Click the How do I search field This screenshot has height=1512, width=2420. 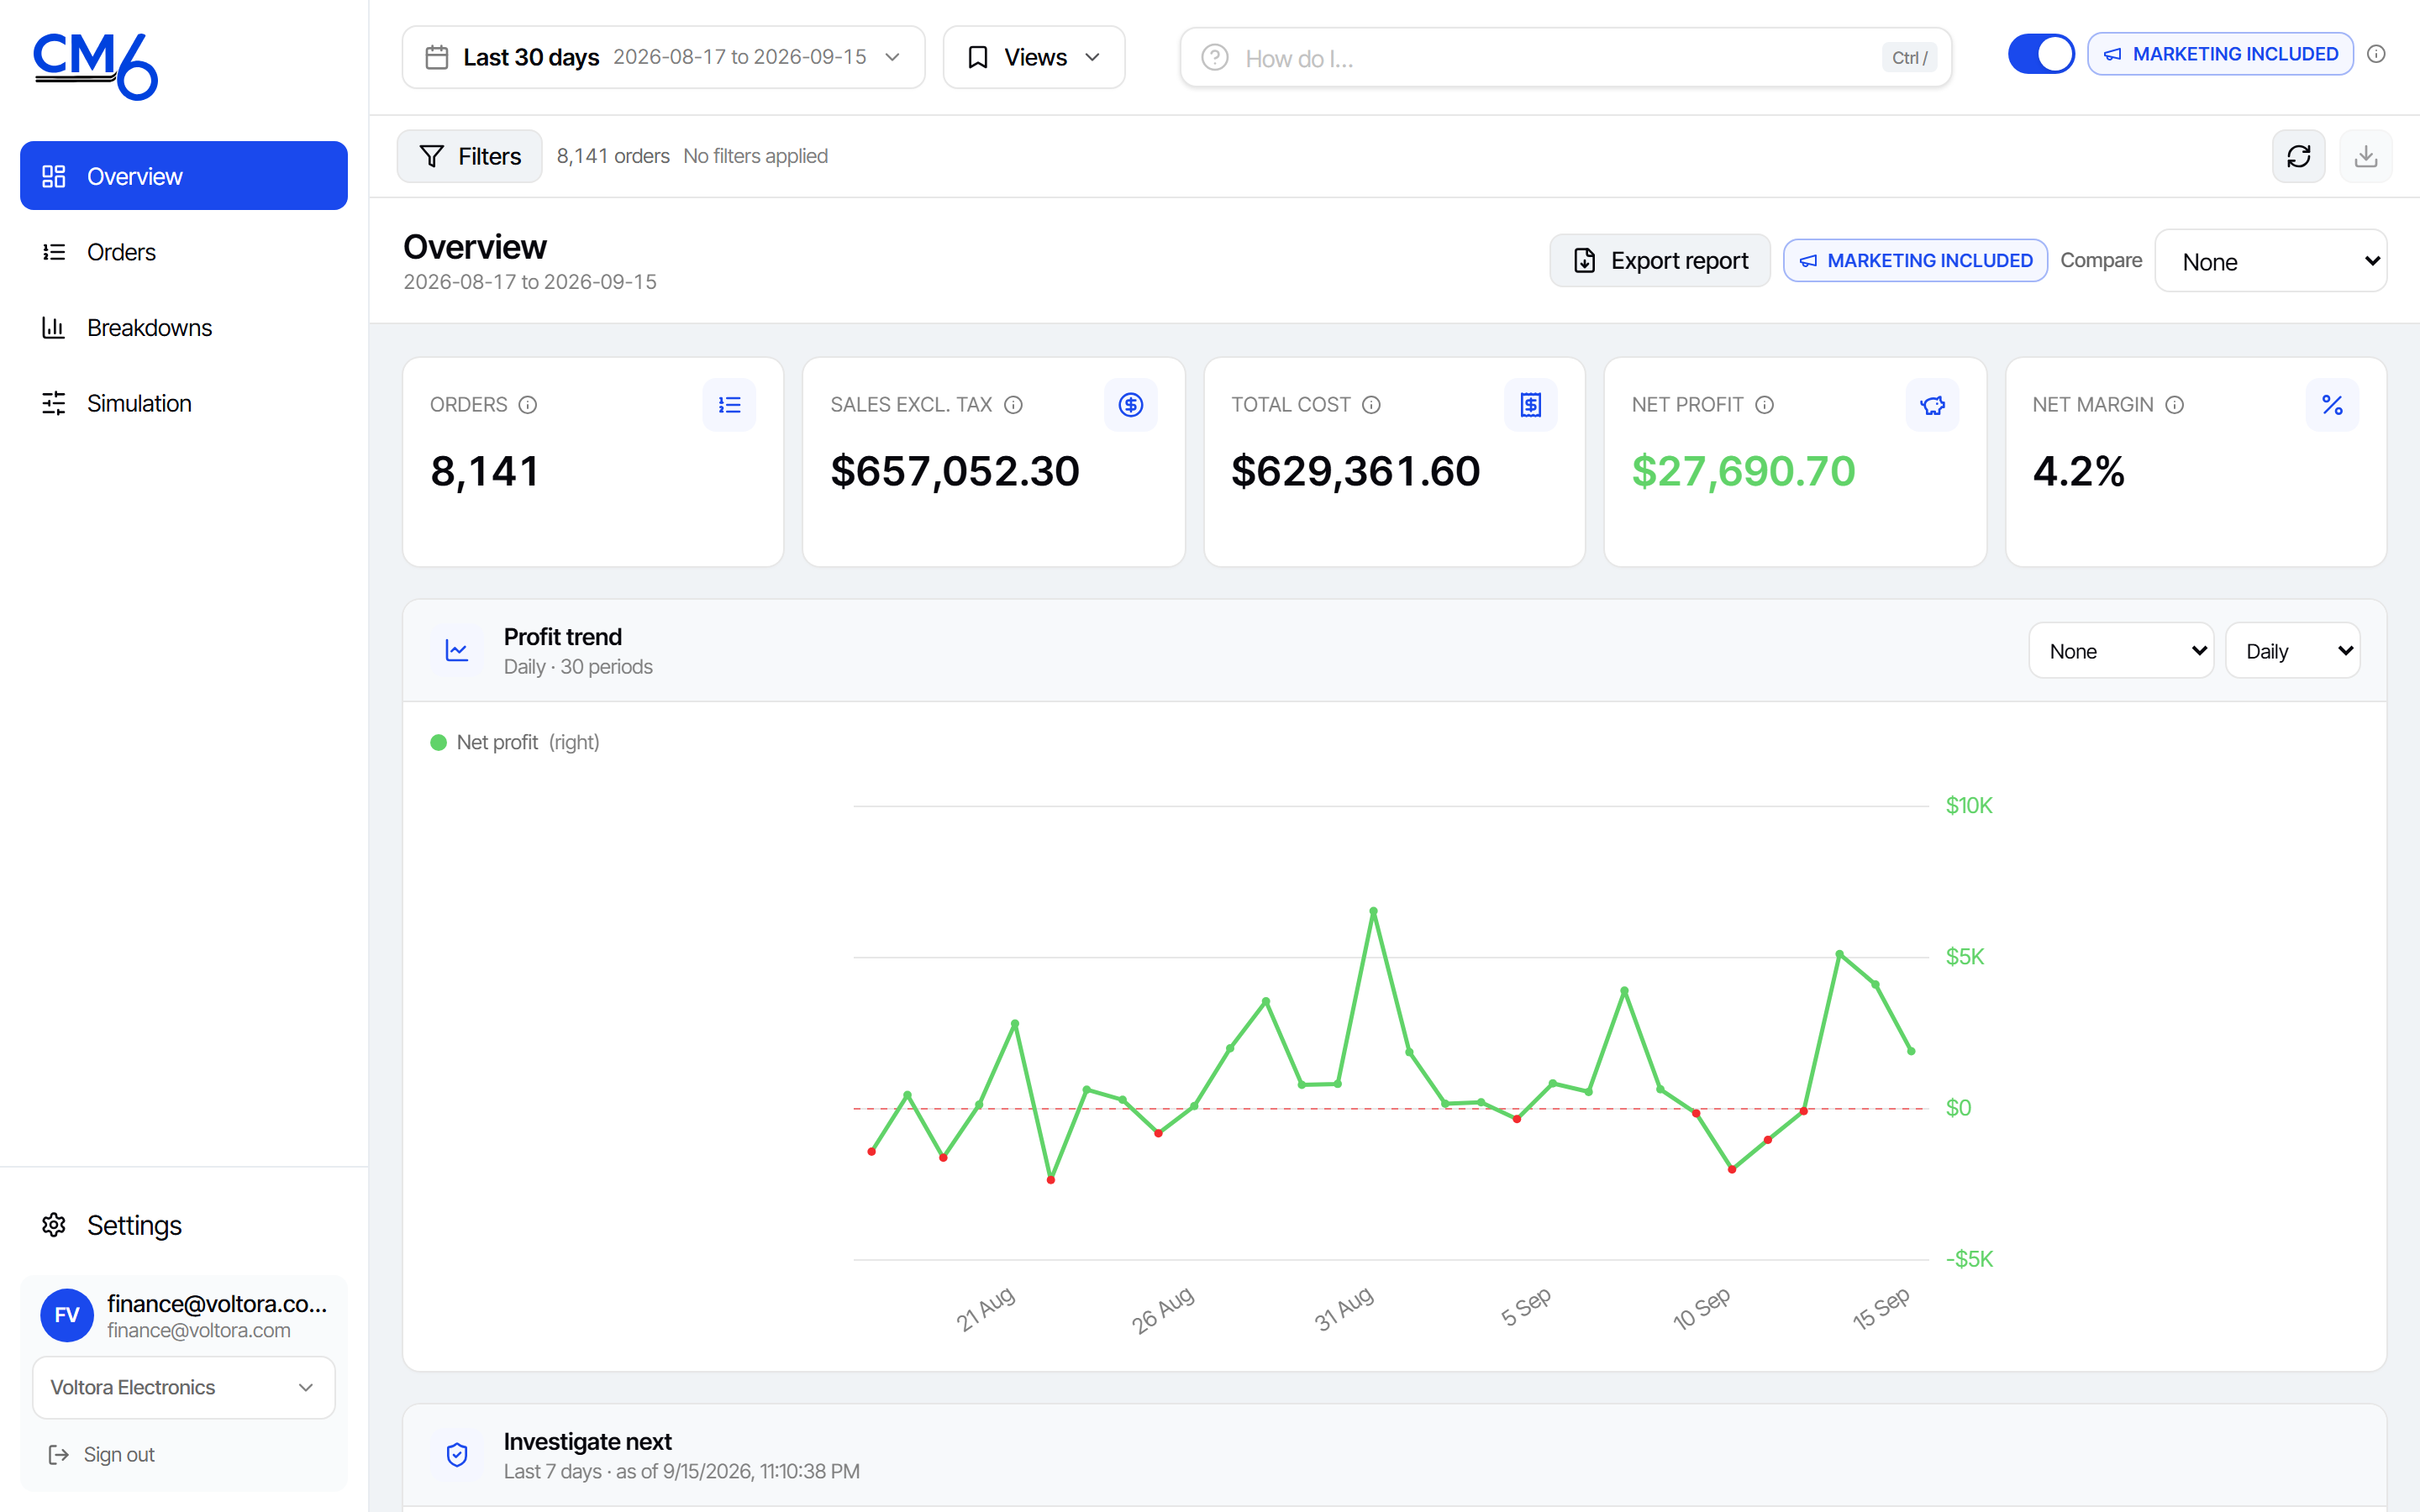[1565, 58]
